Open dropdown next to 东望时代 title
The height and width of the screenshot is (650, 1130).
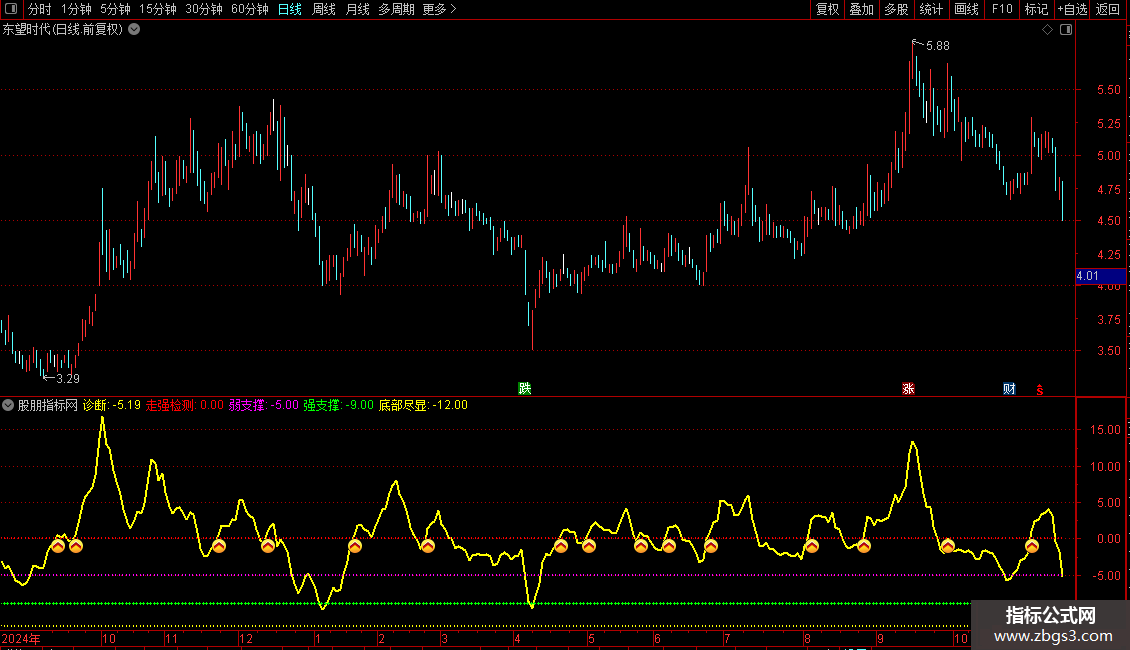coord(135,30)
